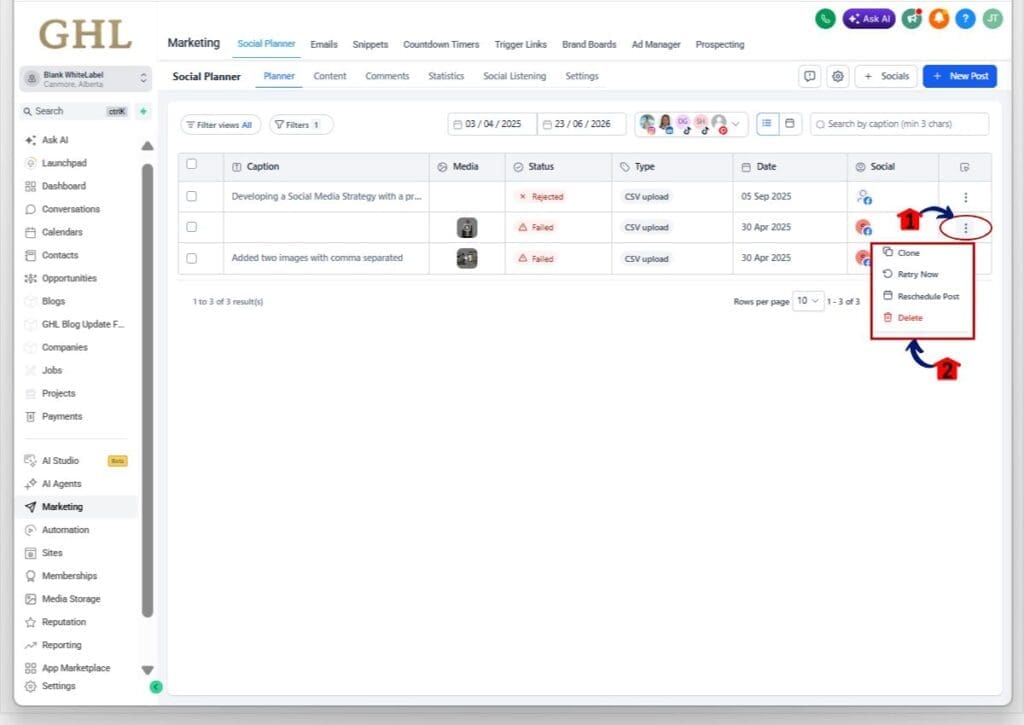This screenshot has width=1024, height=725.
Task: Click sidebar scroll down arrow
Action: tap(148, 670)
